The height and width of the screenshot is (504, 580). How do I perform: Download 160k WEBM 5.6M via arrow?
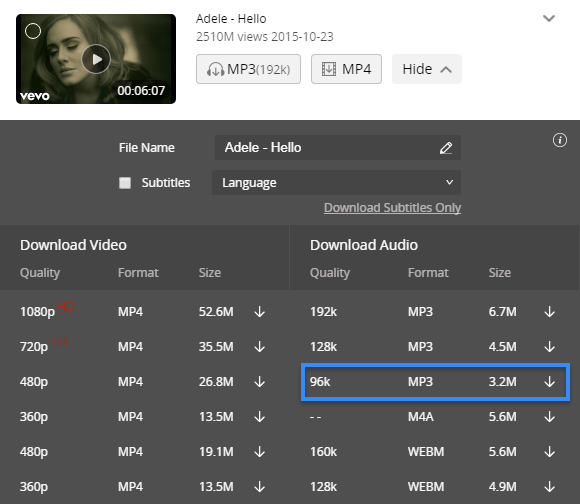pos(550,452)
